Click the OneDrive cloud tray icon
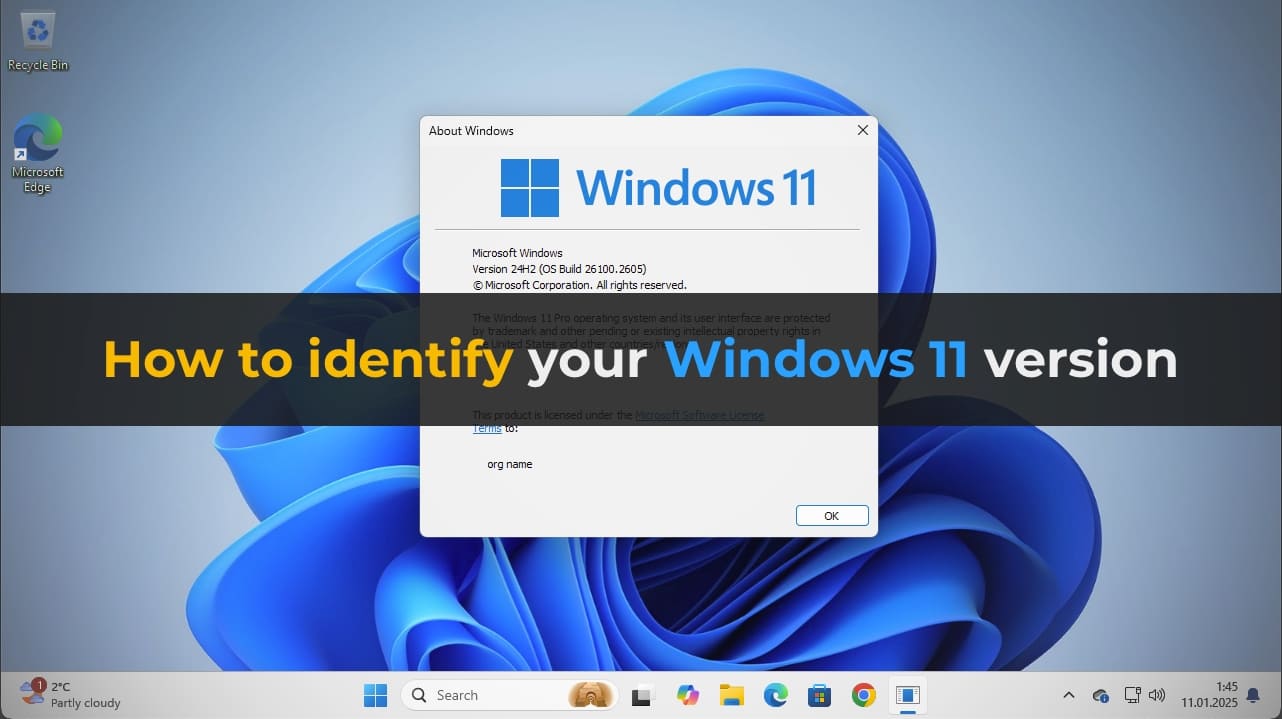Screen dimensions: 1282x719 point(1101,695)
